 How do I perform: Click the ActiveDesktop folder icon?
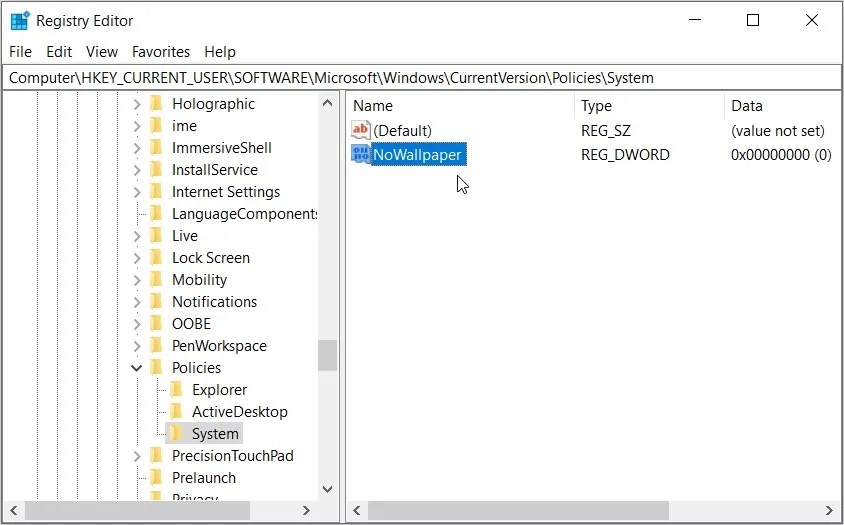point(176,411)
